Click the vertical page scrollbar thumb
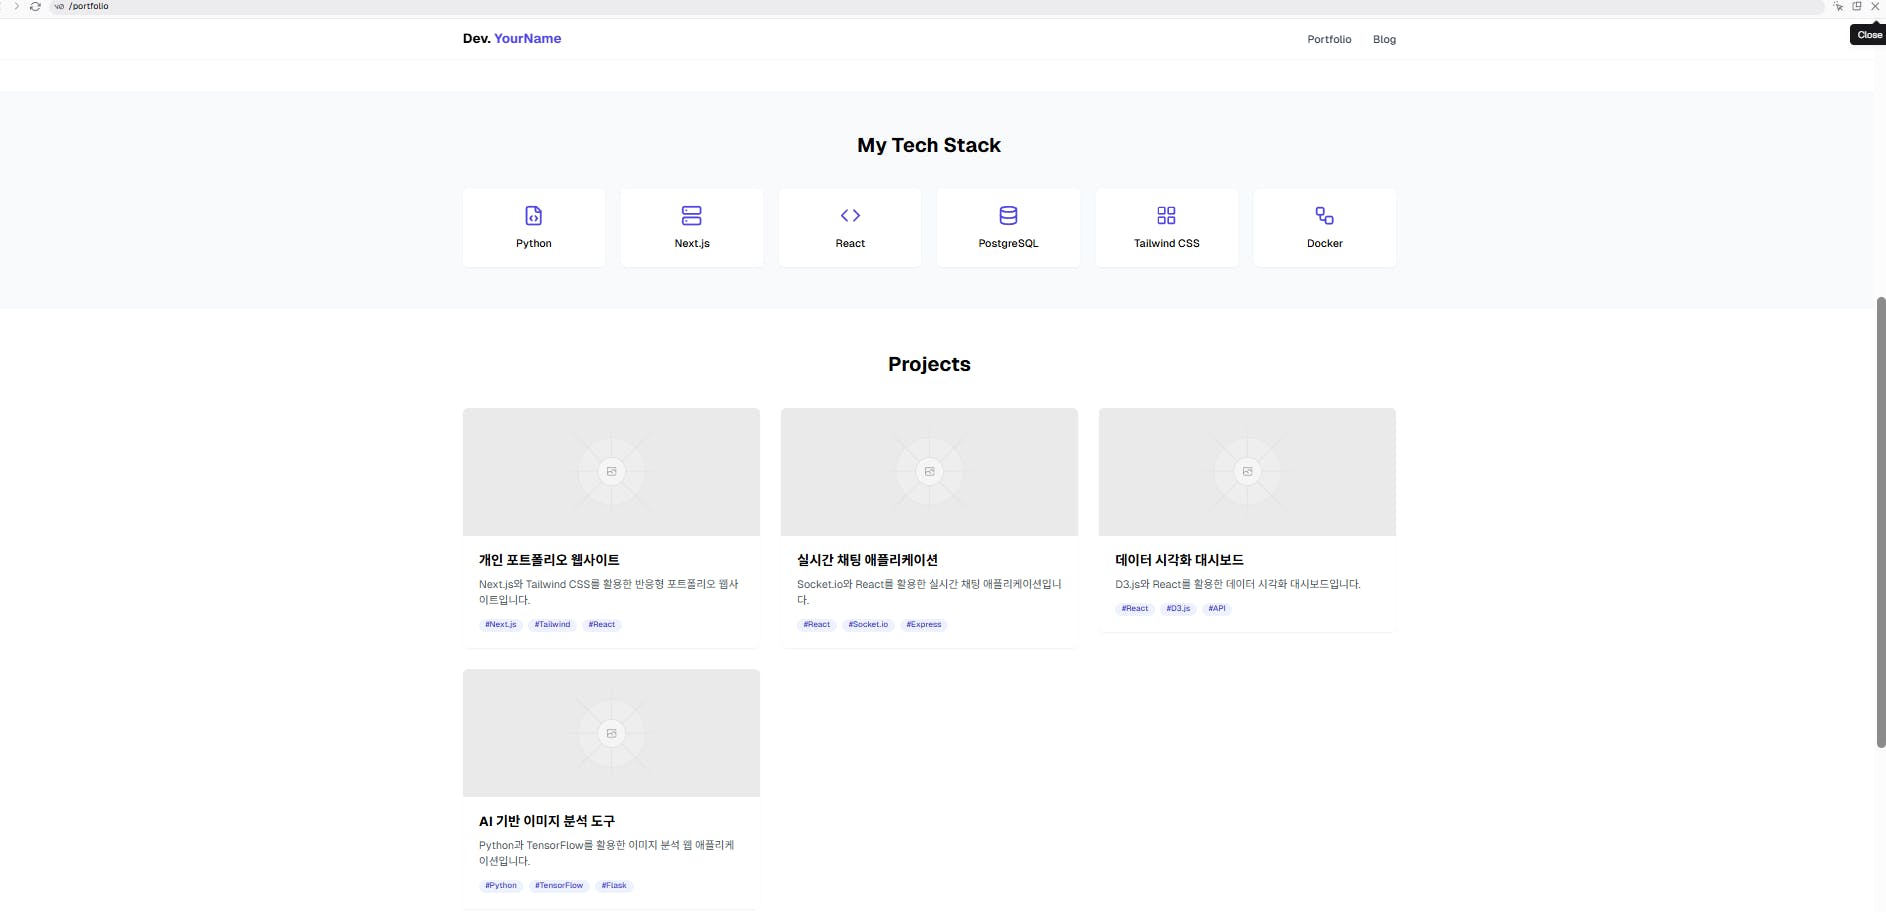 point(1880,522)
